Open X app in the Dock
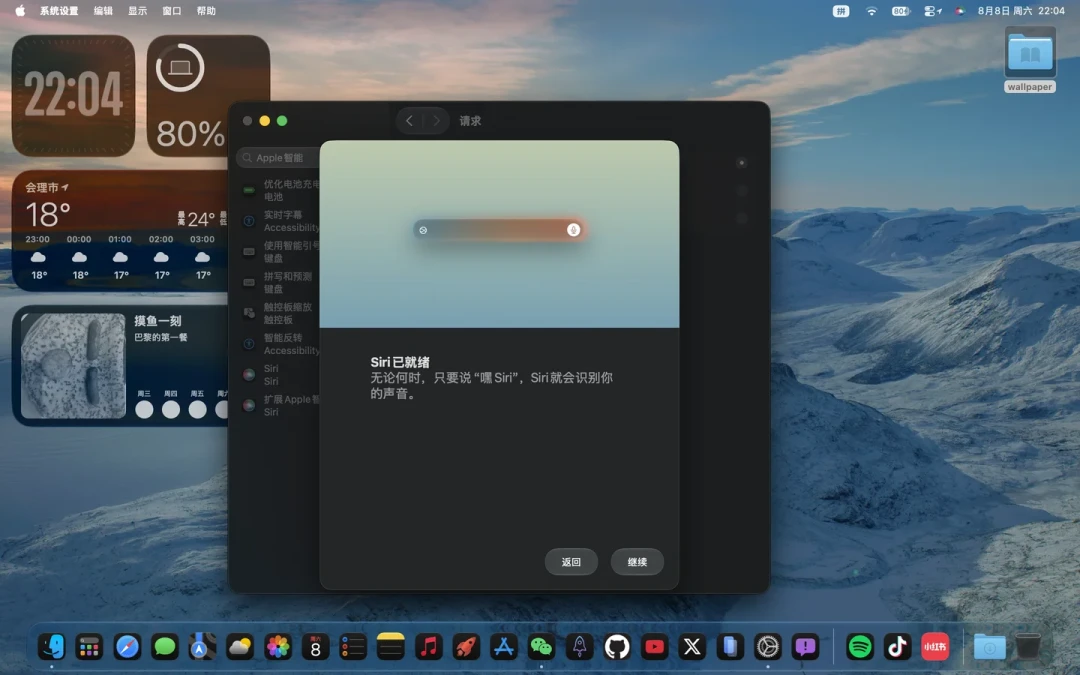This screenshot has width=1080, height=675. click(692, 647)
